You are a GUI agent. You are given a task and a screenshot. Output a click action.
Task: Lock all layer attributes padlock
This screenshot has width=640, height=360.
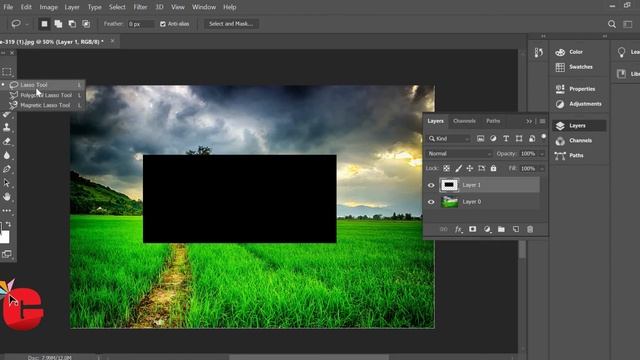[x=493, y=168]
